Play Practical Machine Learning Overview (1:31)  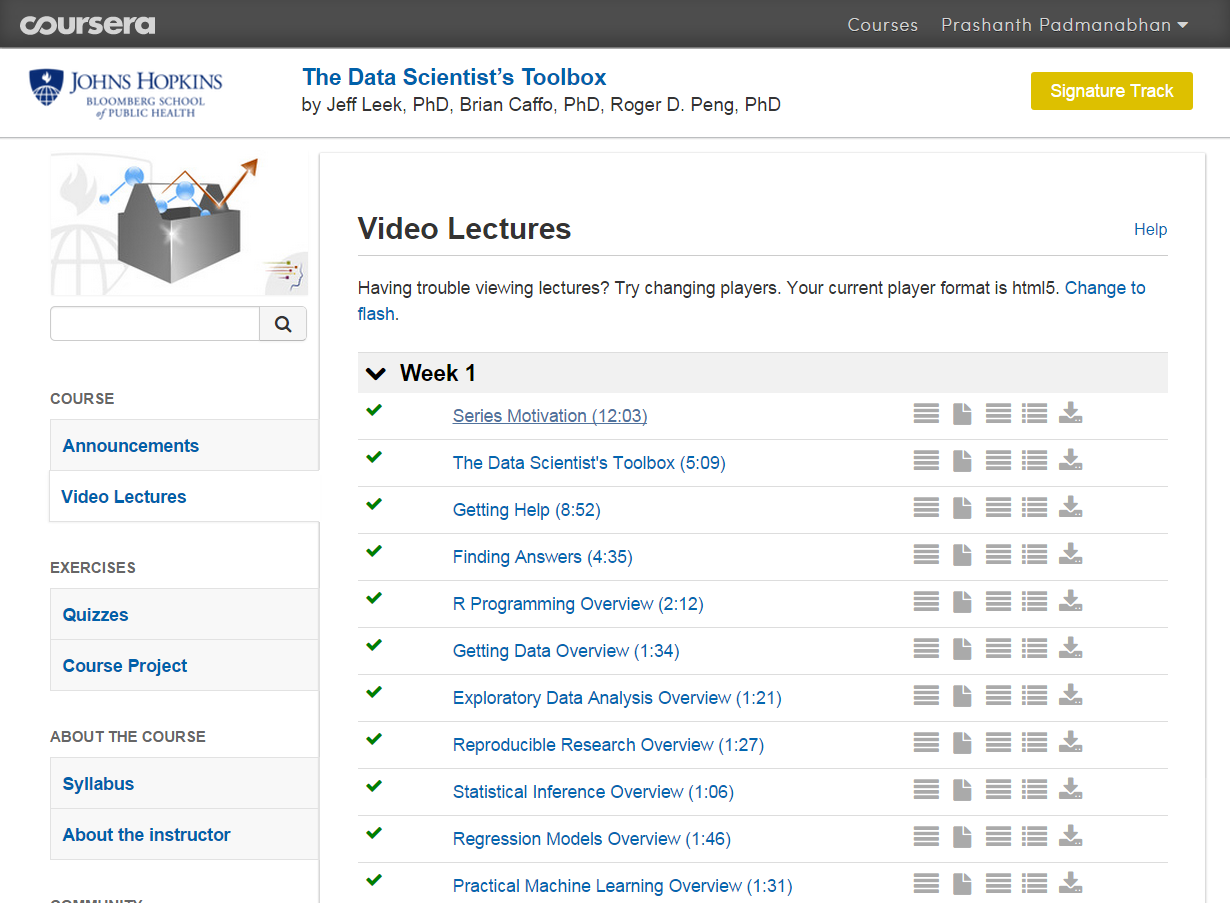(622, 886)
